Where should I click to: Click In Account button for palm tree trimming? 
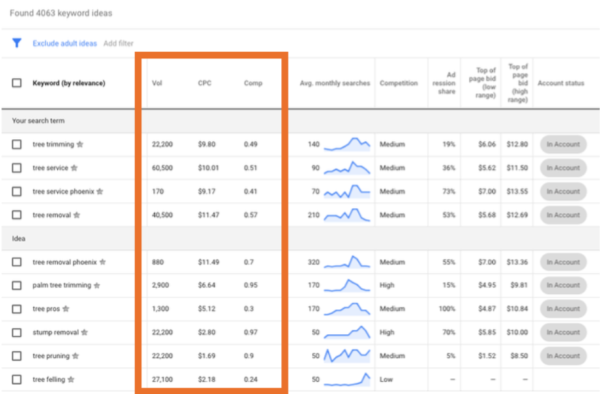tap(563, 285)
